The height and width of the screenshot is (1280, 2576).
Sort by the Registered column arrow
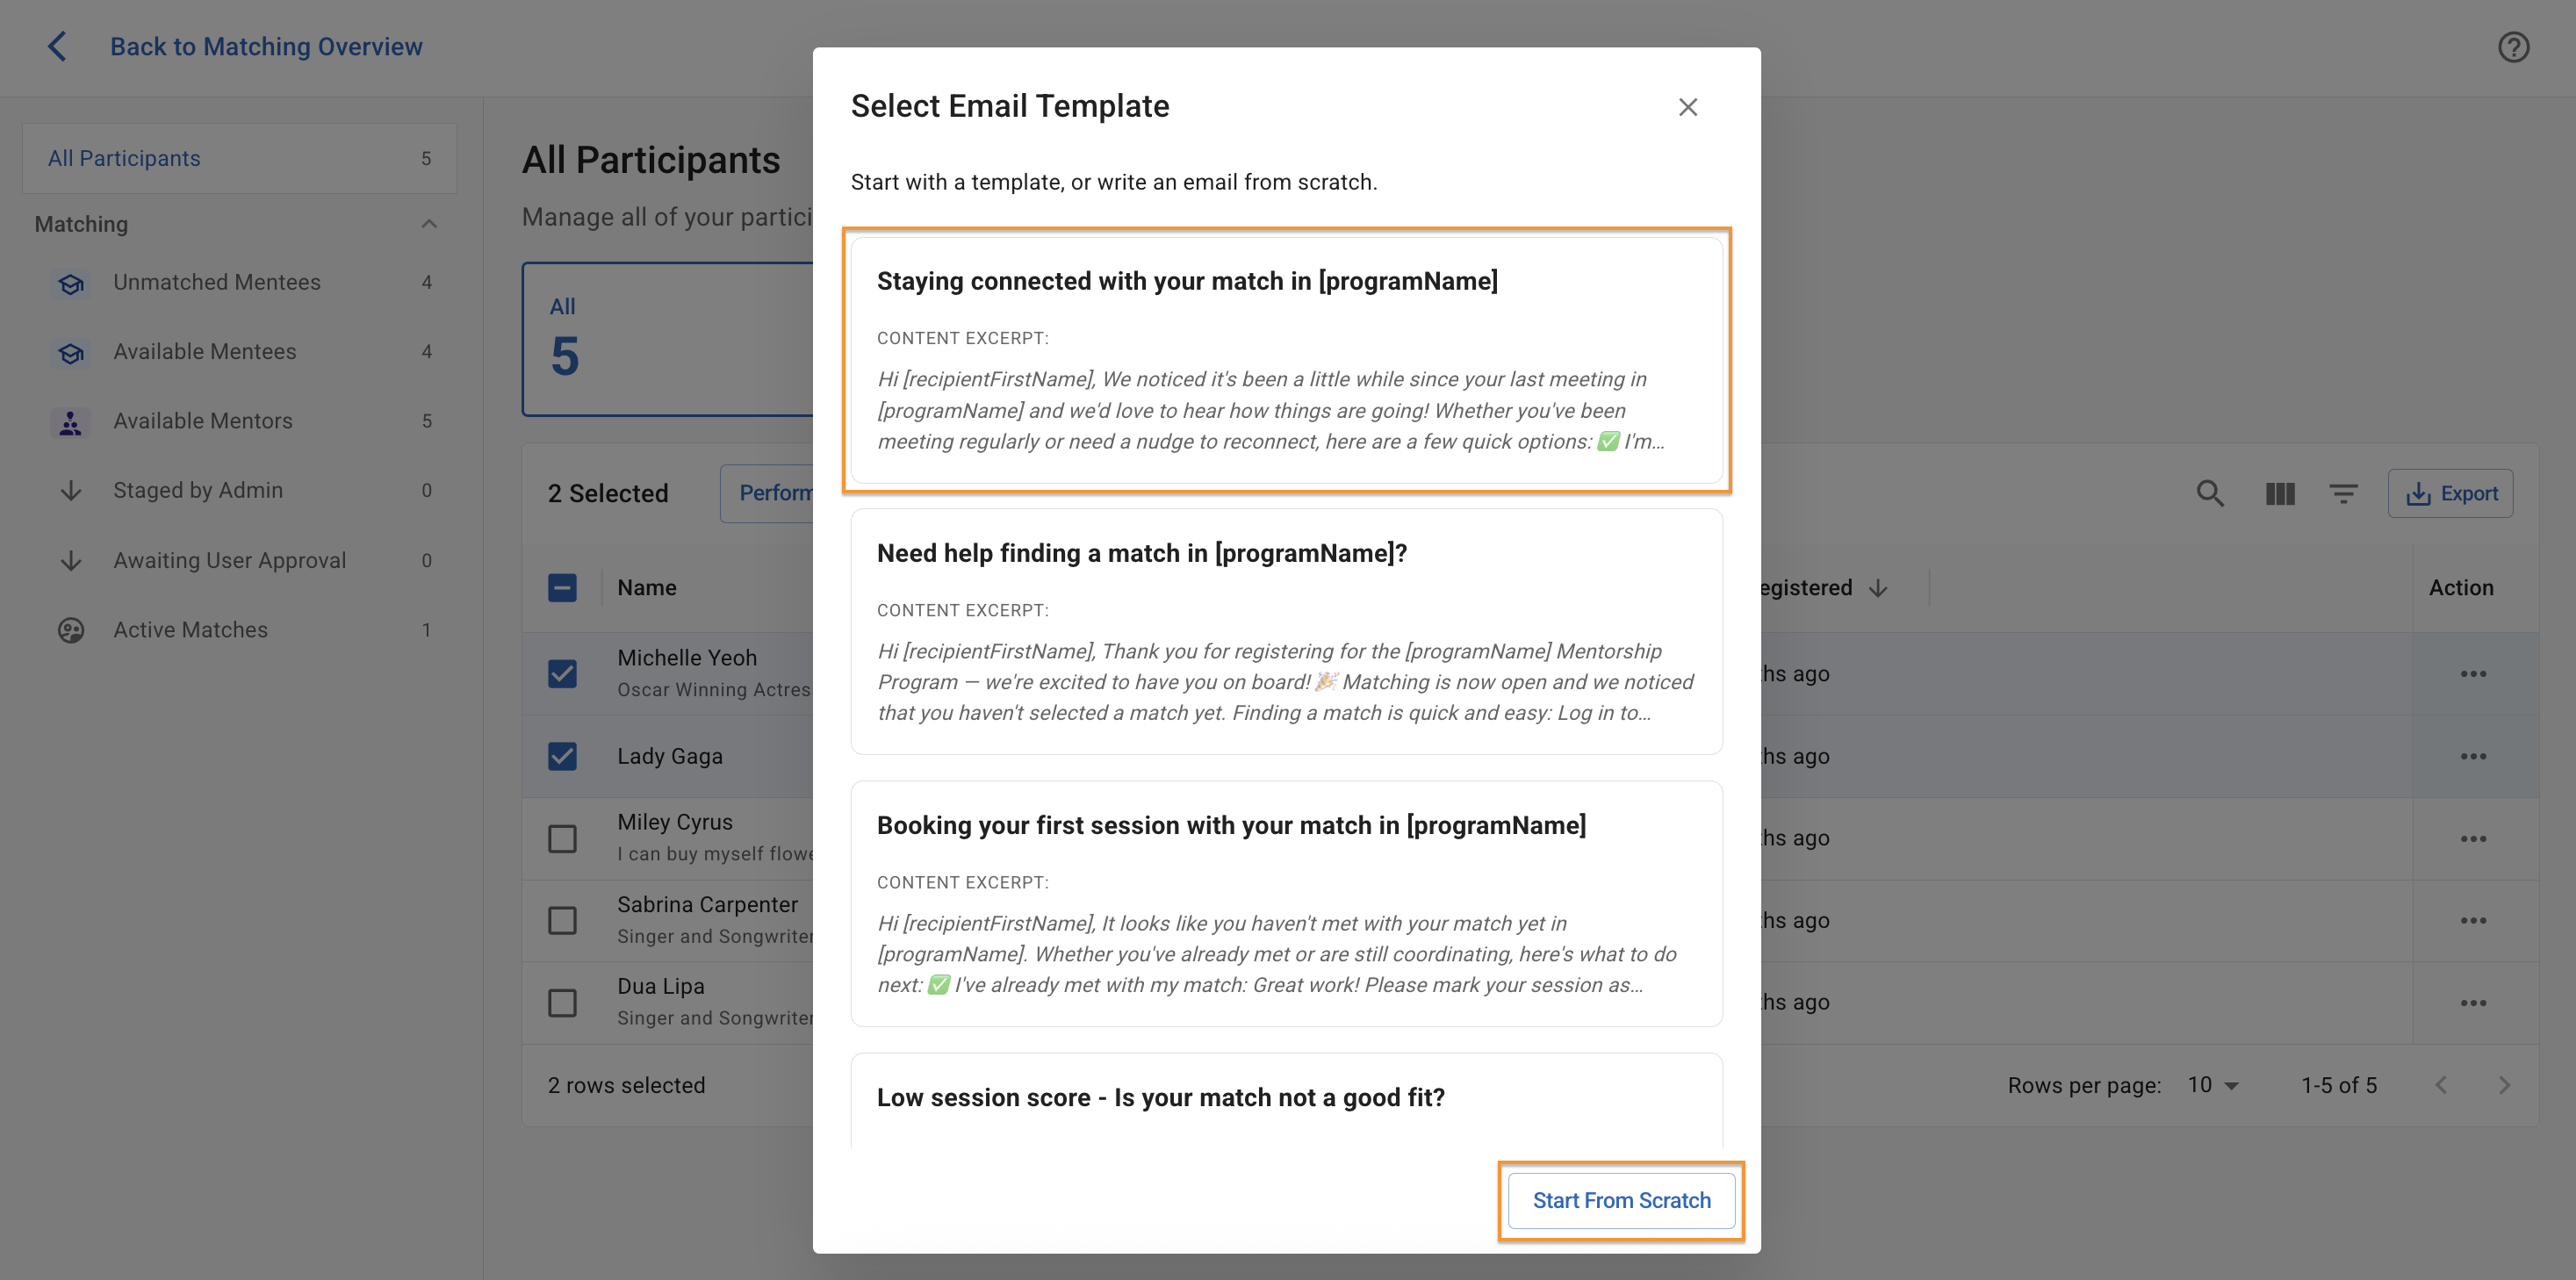pos(1878,588)
